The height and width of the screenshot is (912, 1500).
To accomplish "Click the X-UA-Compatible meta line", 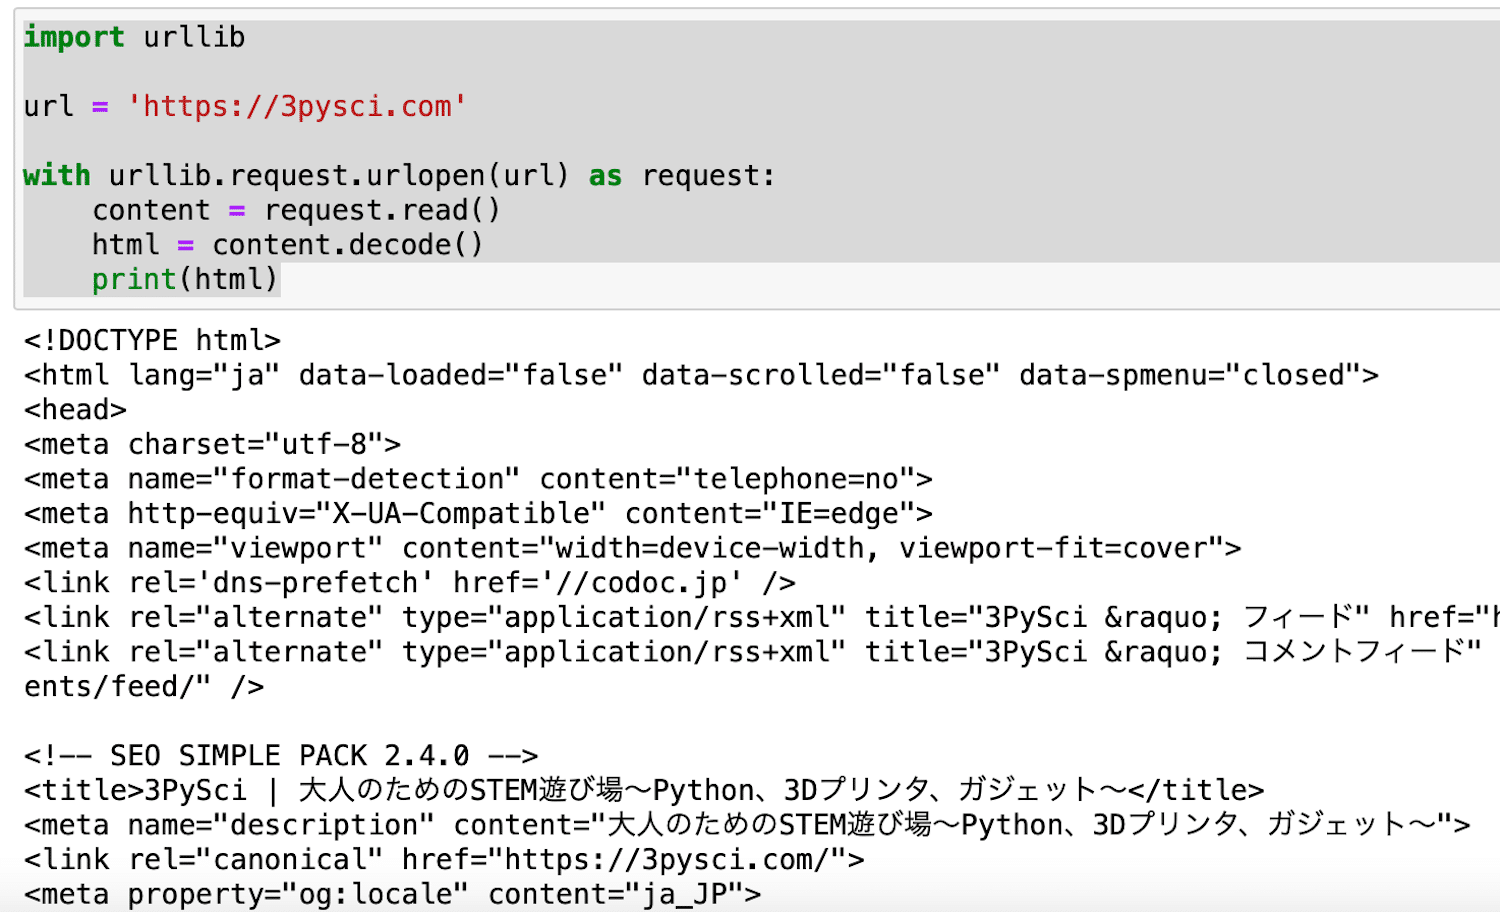I will pyautogui.click(x=478, y=514).
